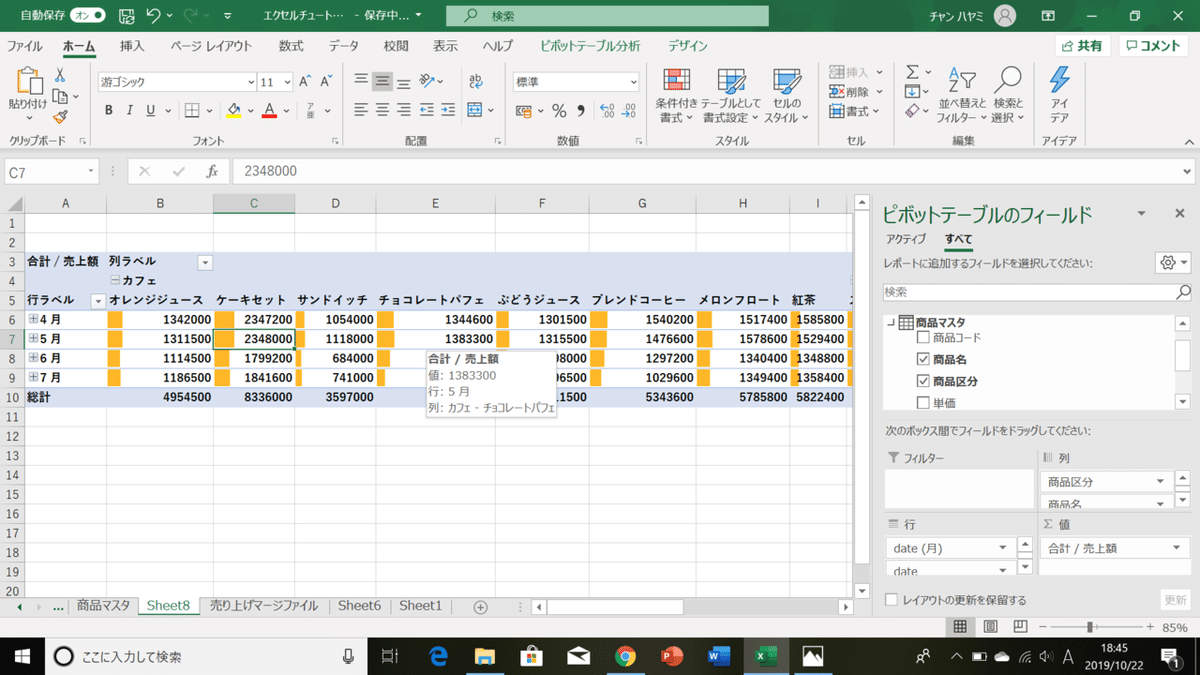Add a new sheet with plus button

click(x=480, y=607)
